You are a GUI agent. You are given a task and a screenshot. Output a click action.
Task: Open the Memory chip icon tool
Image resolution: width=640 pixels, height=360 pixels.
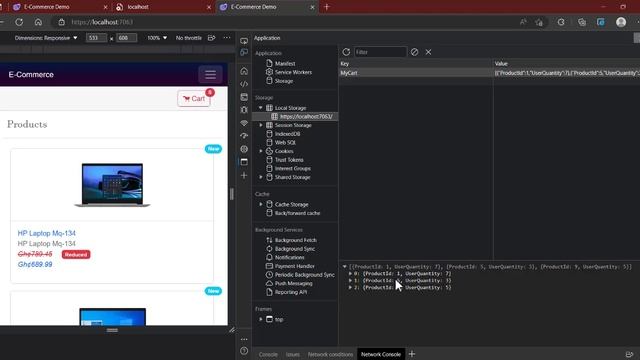pos(244,149)
